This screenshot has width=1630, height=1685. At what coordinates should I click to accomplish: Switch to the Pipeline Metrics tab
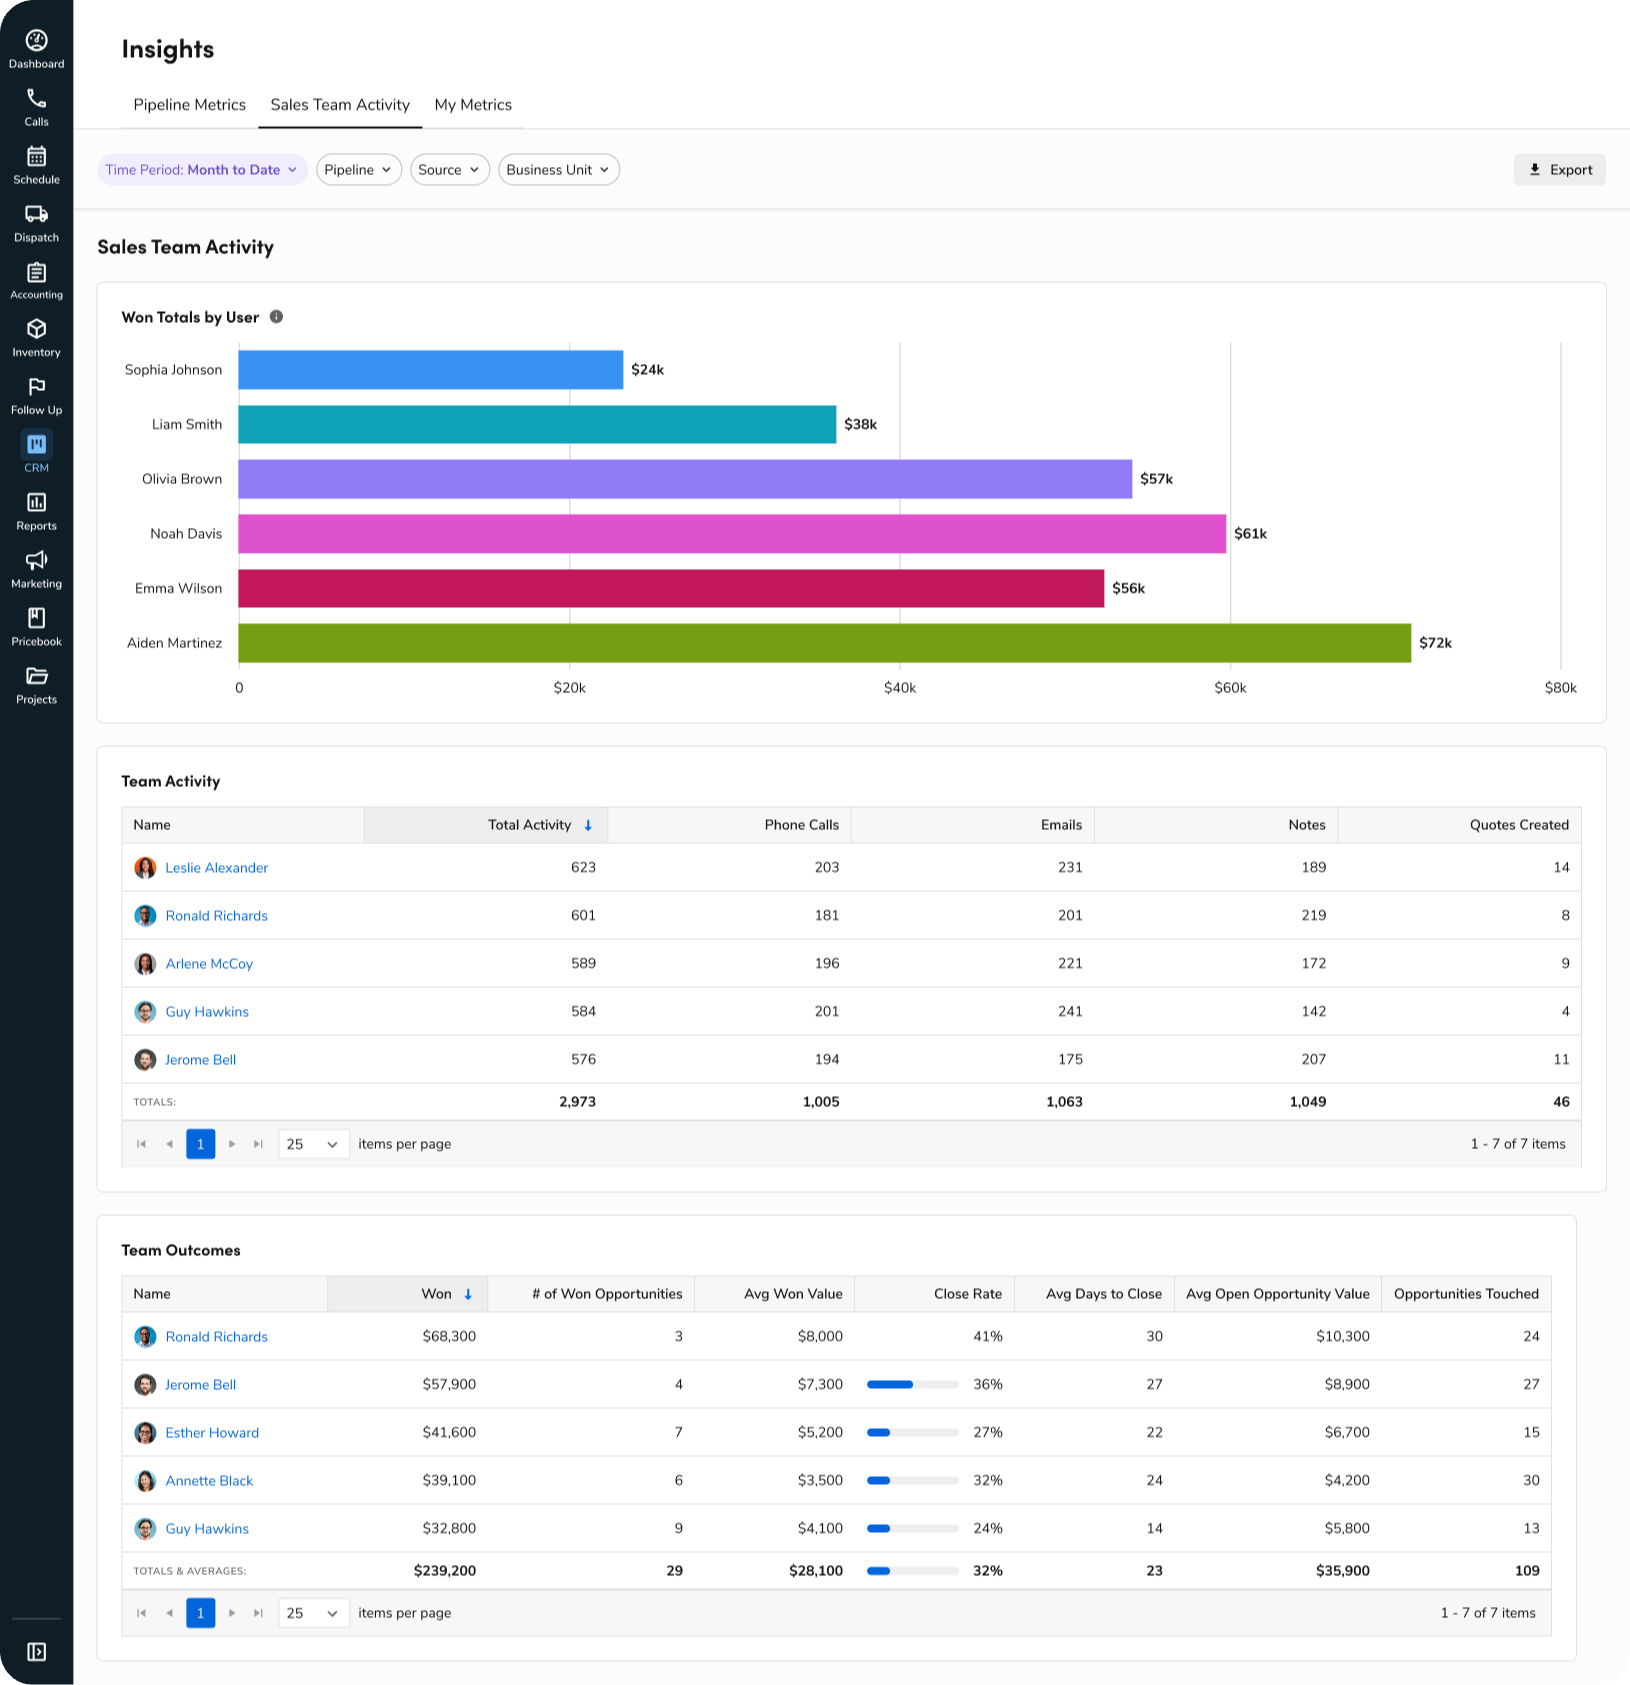click(189, 104)
